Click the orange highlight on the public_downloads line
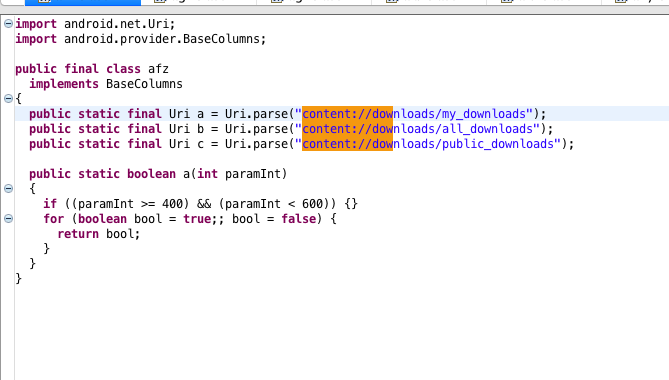 pos(347,144)
